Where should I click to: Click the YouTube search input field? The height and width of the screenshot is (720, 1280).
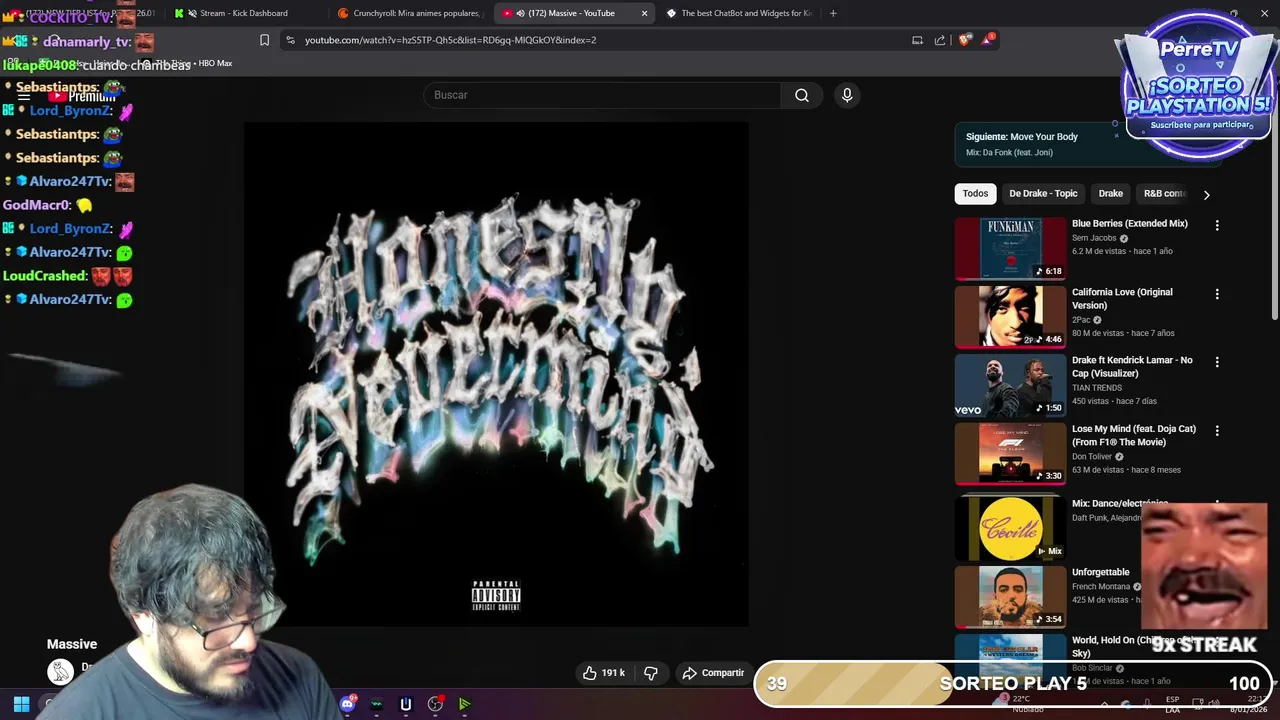pyautogui.click(x=602, y=95)
